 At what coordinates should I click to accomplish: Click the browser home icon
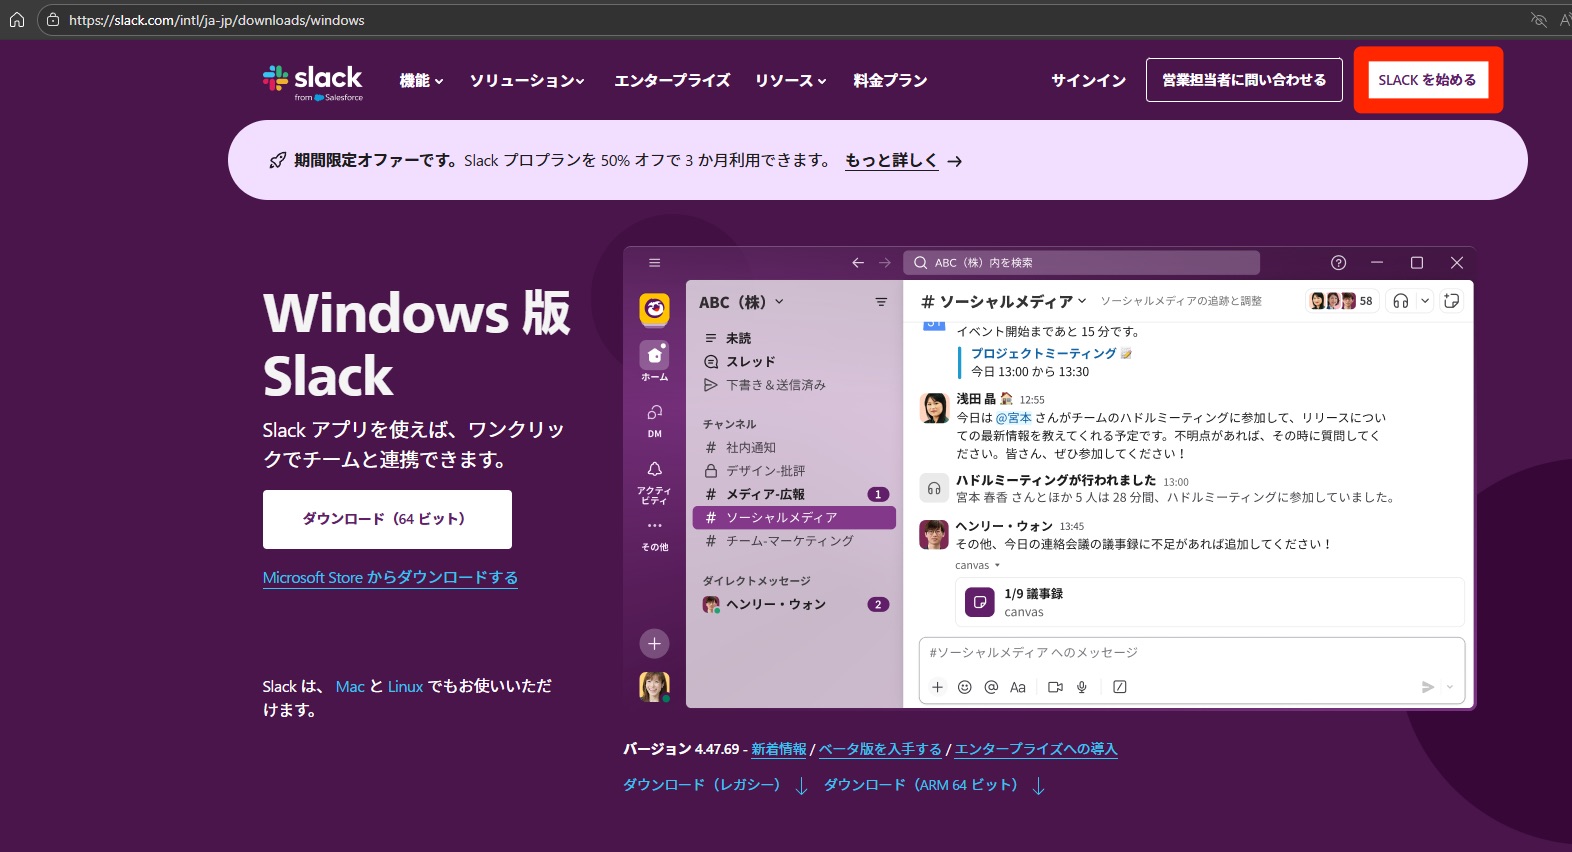pyautogui.click(x=17, y=20)
